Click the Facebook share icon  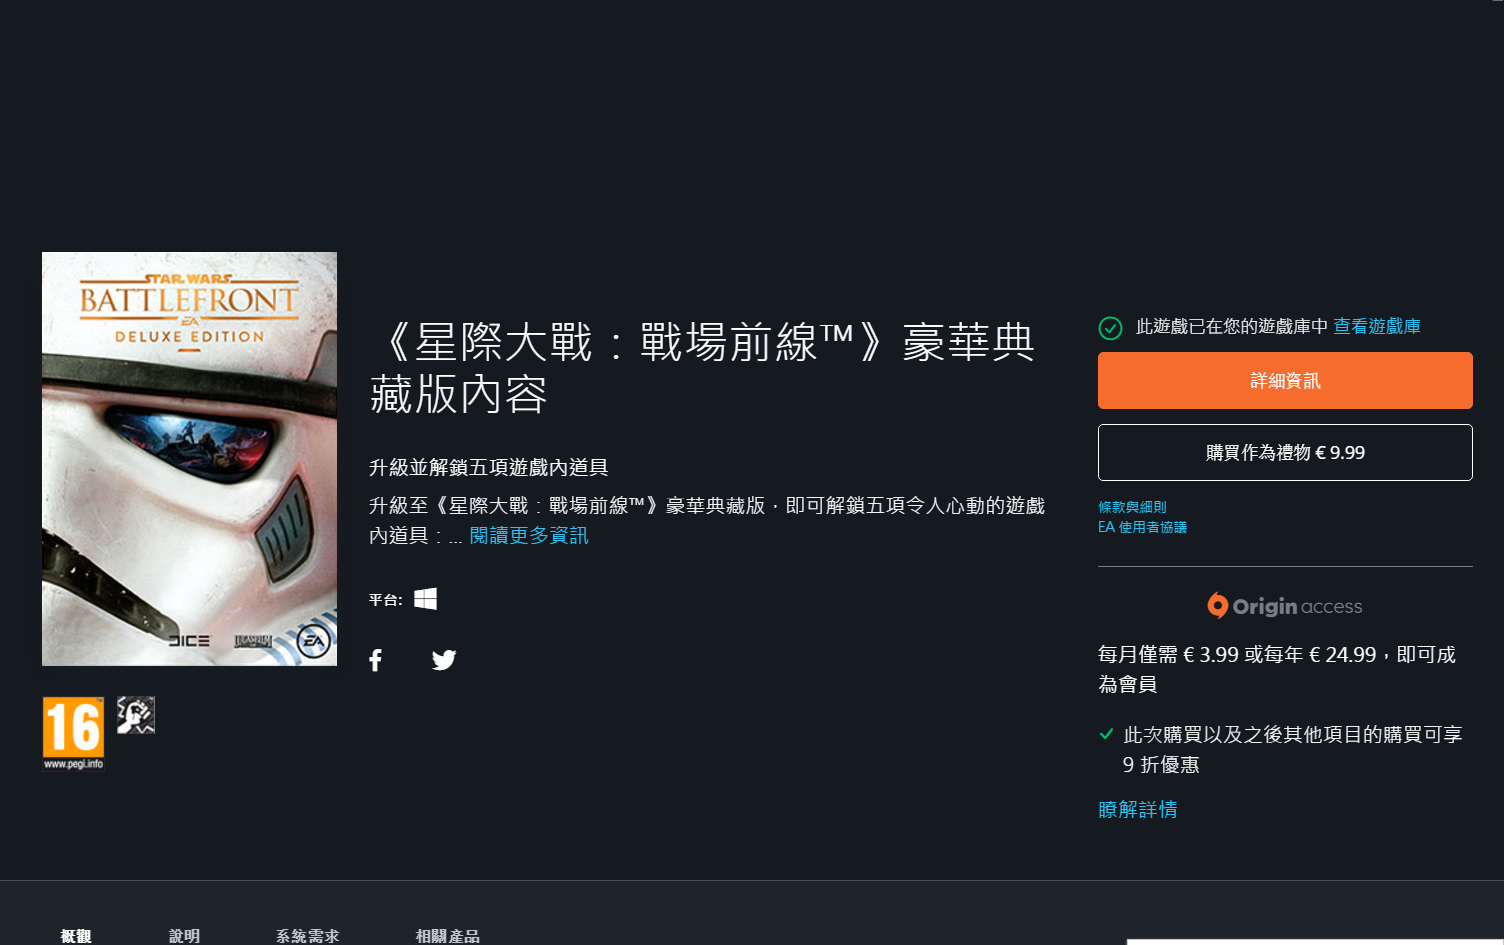point(376,660)
